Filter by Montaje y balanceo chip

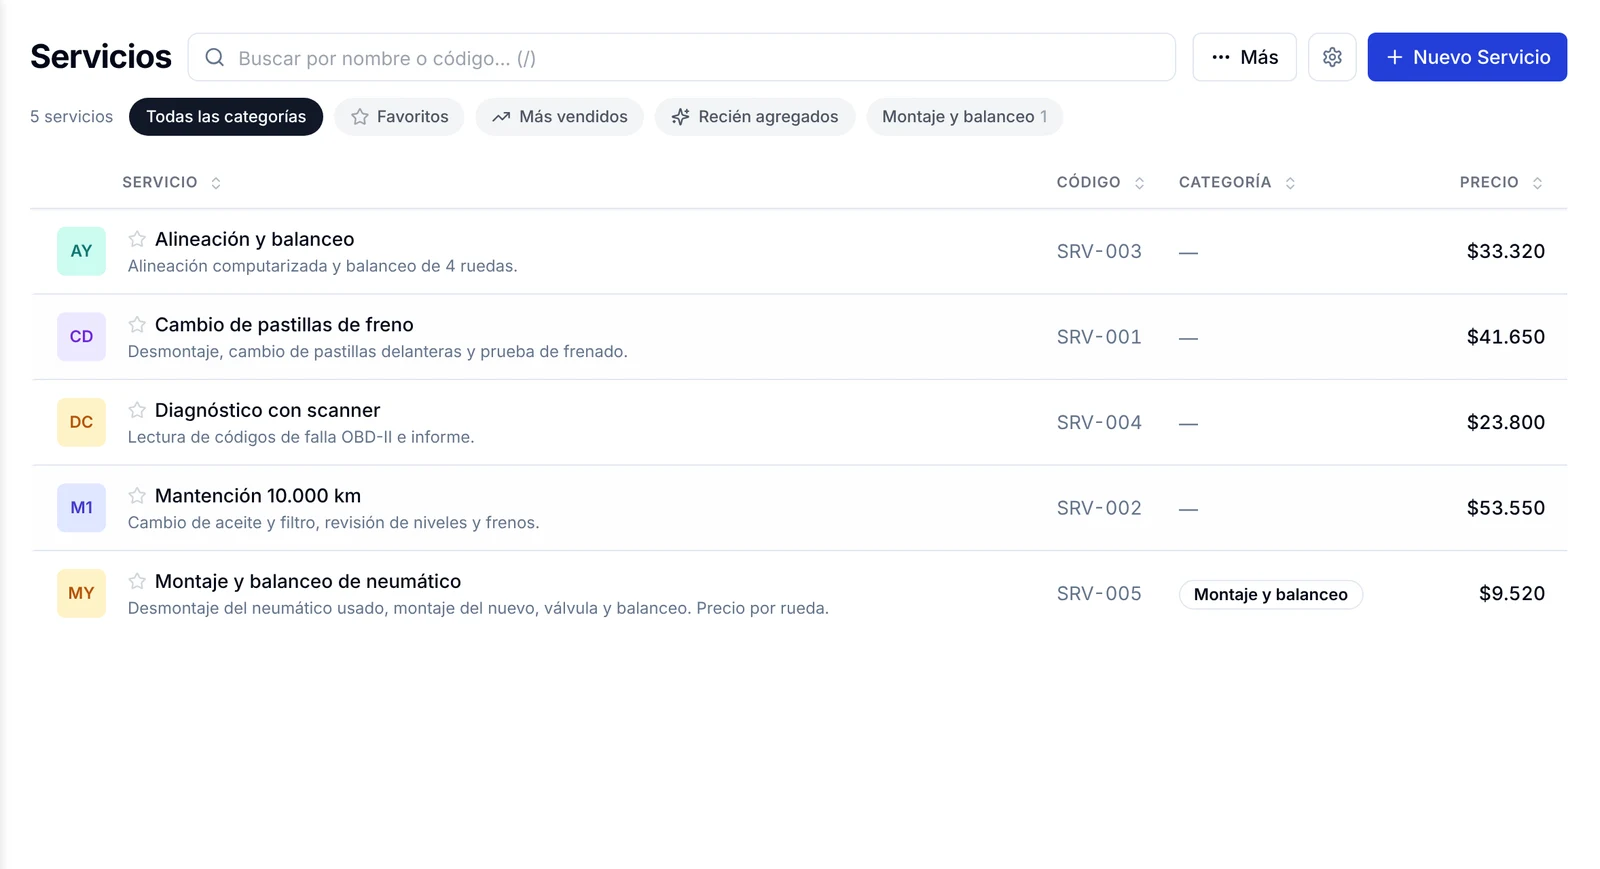click(x=964, y=117)
